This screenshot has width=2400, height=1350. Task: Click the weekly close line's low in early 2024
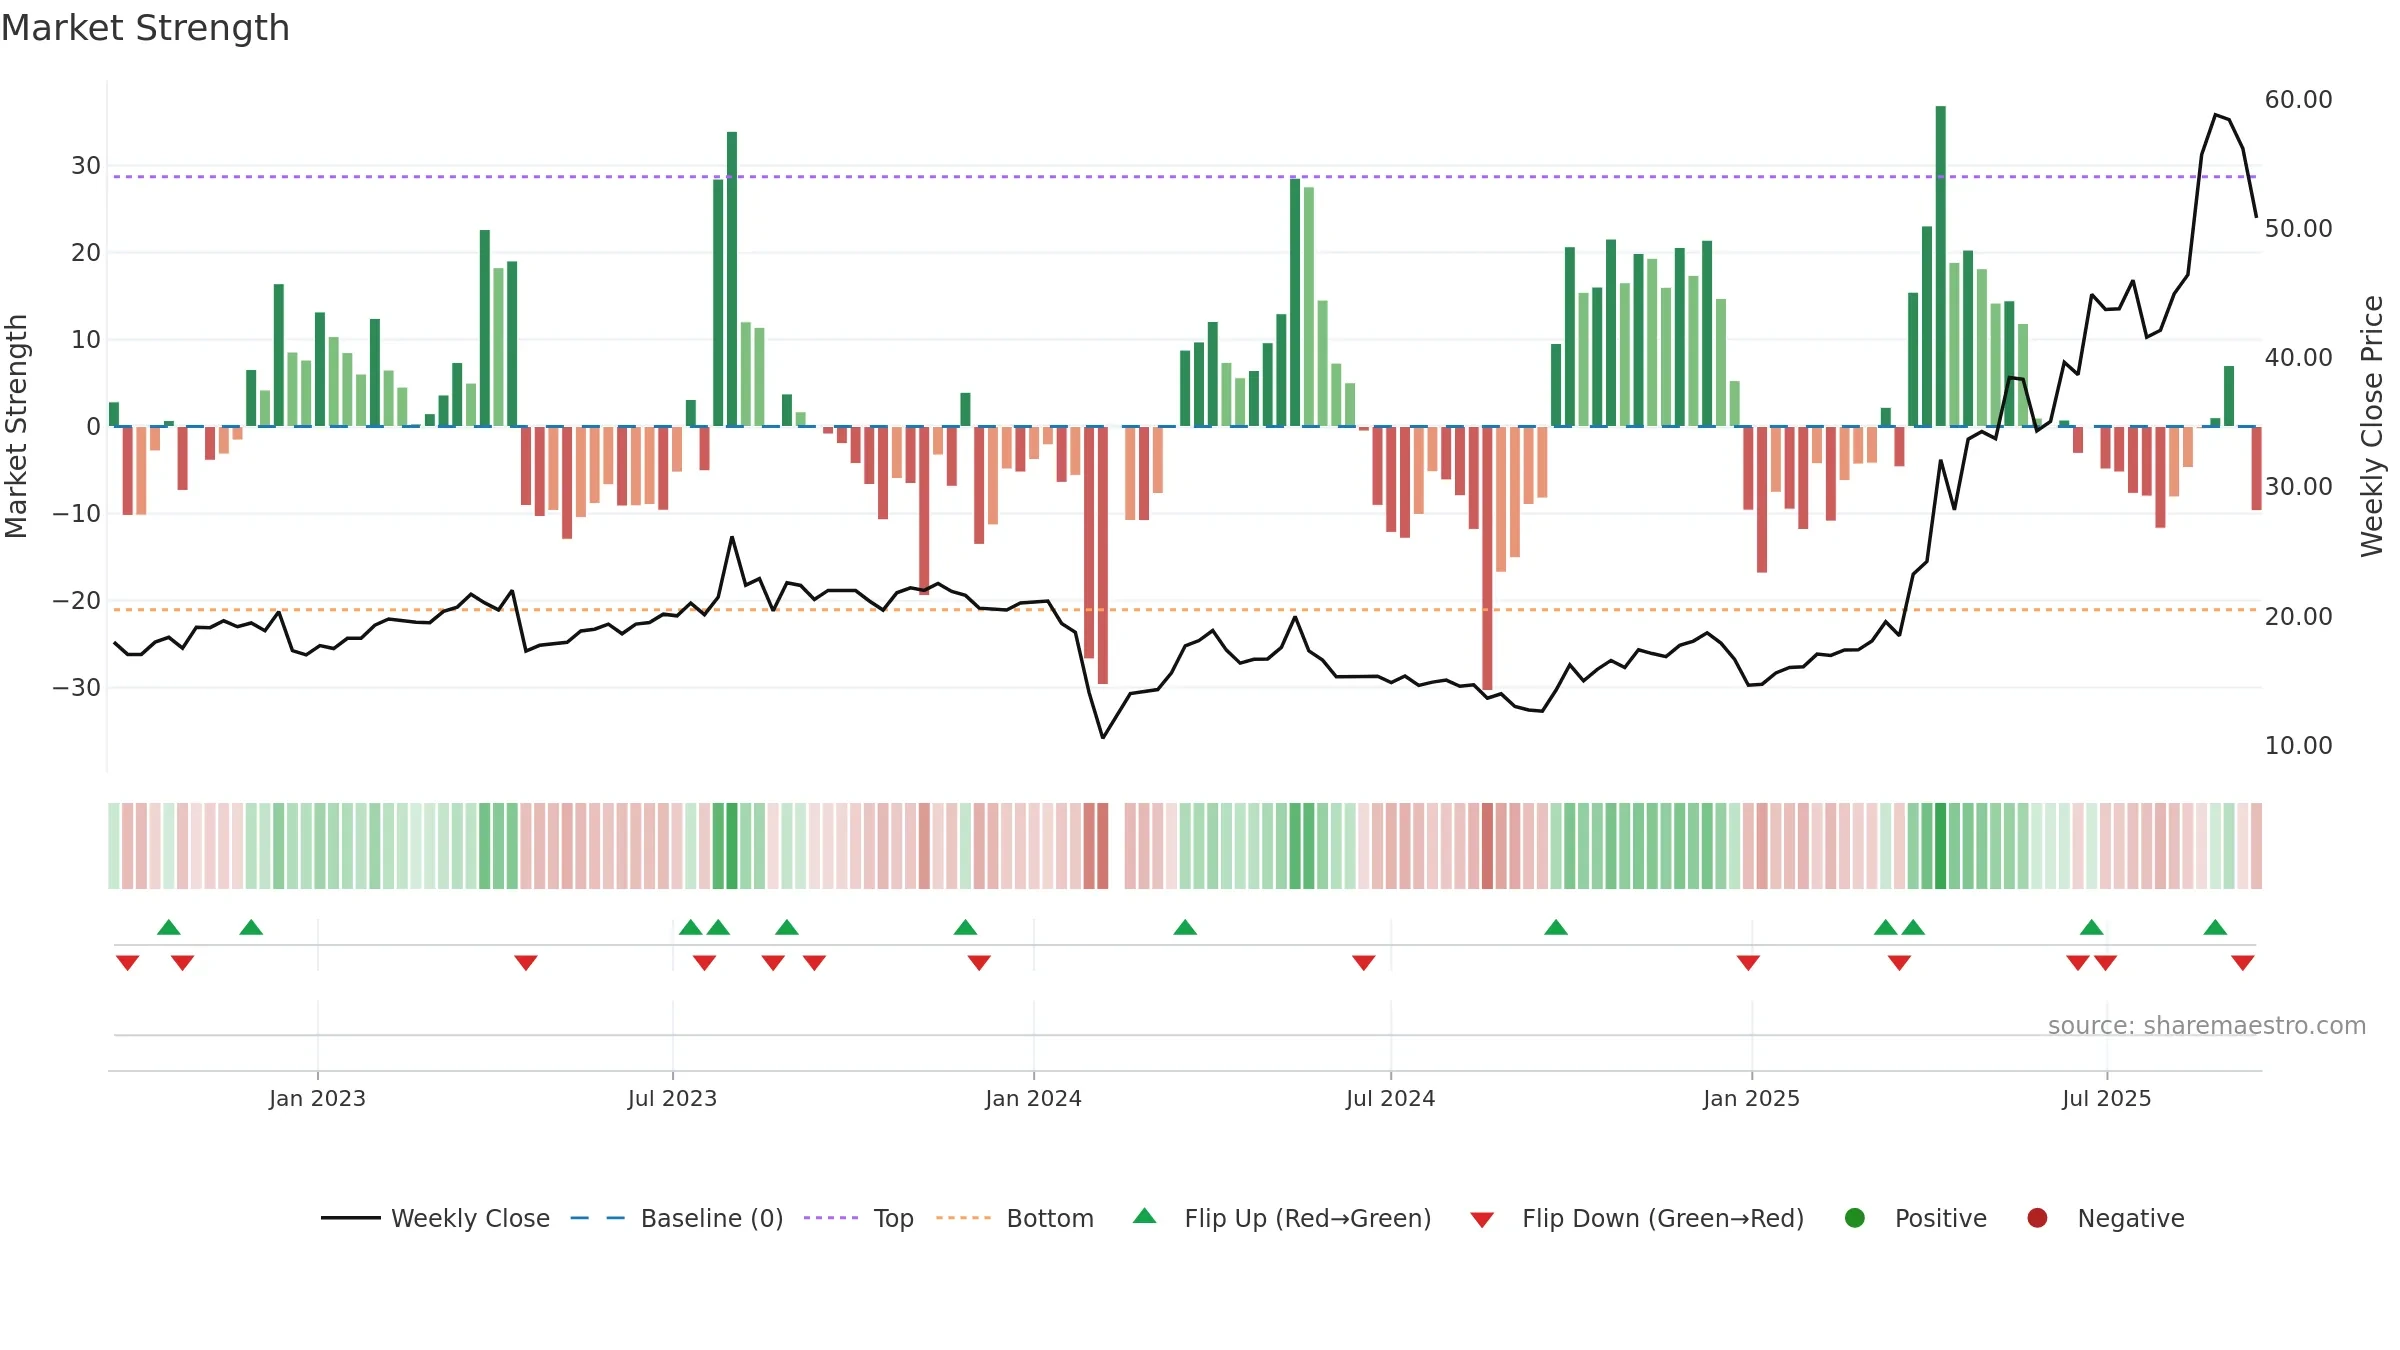1103,737
